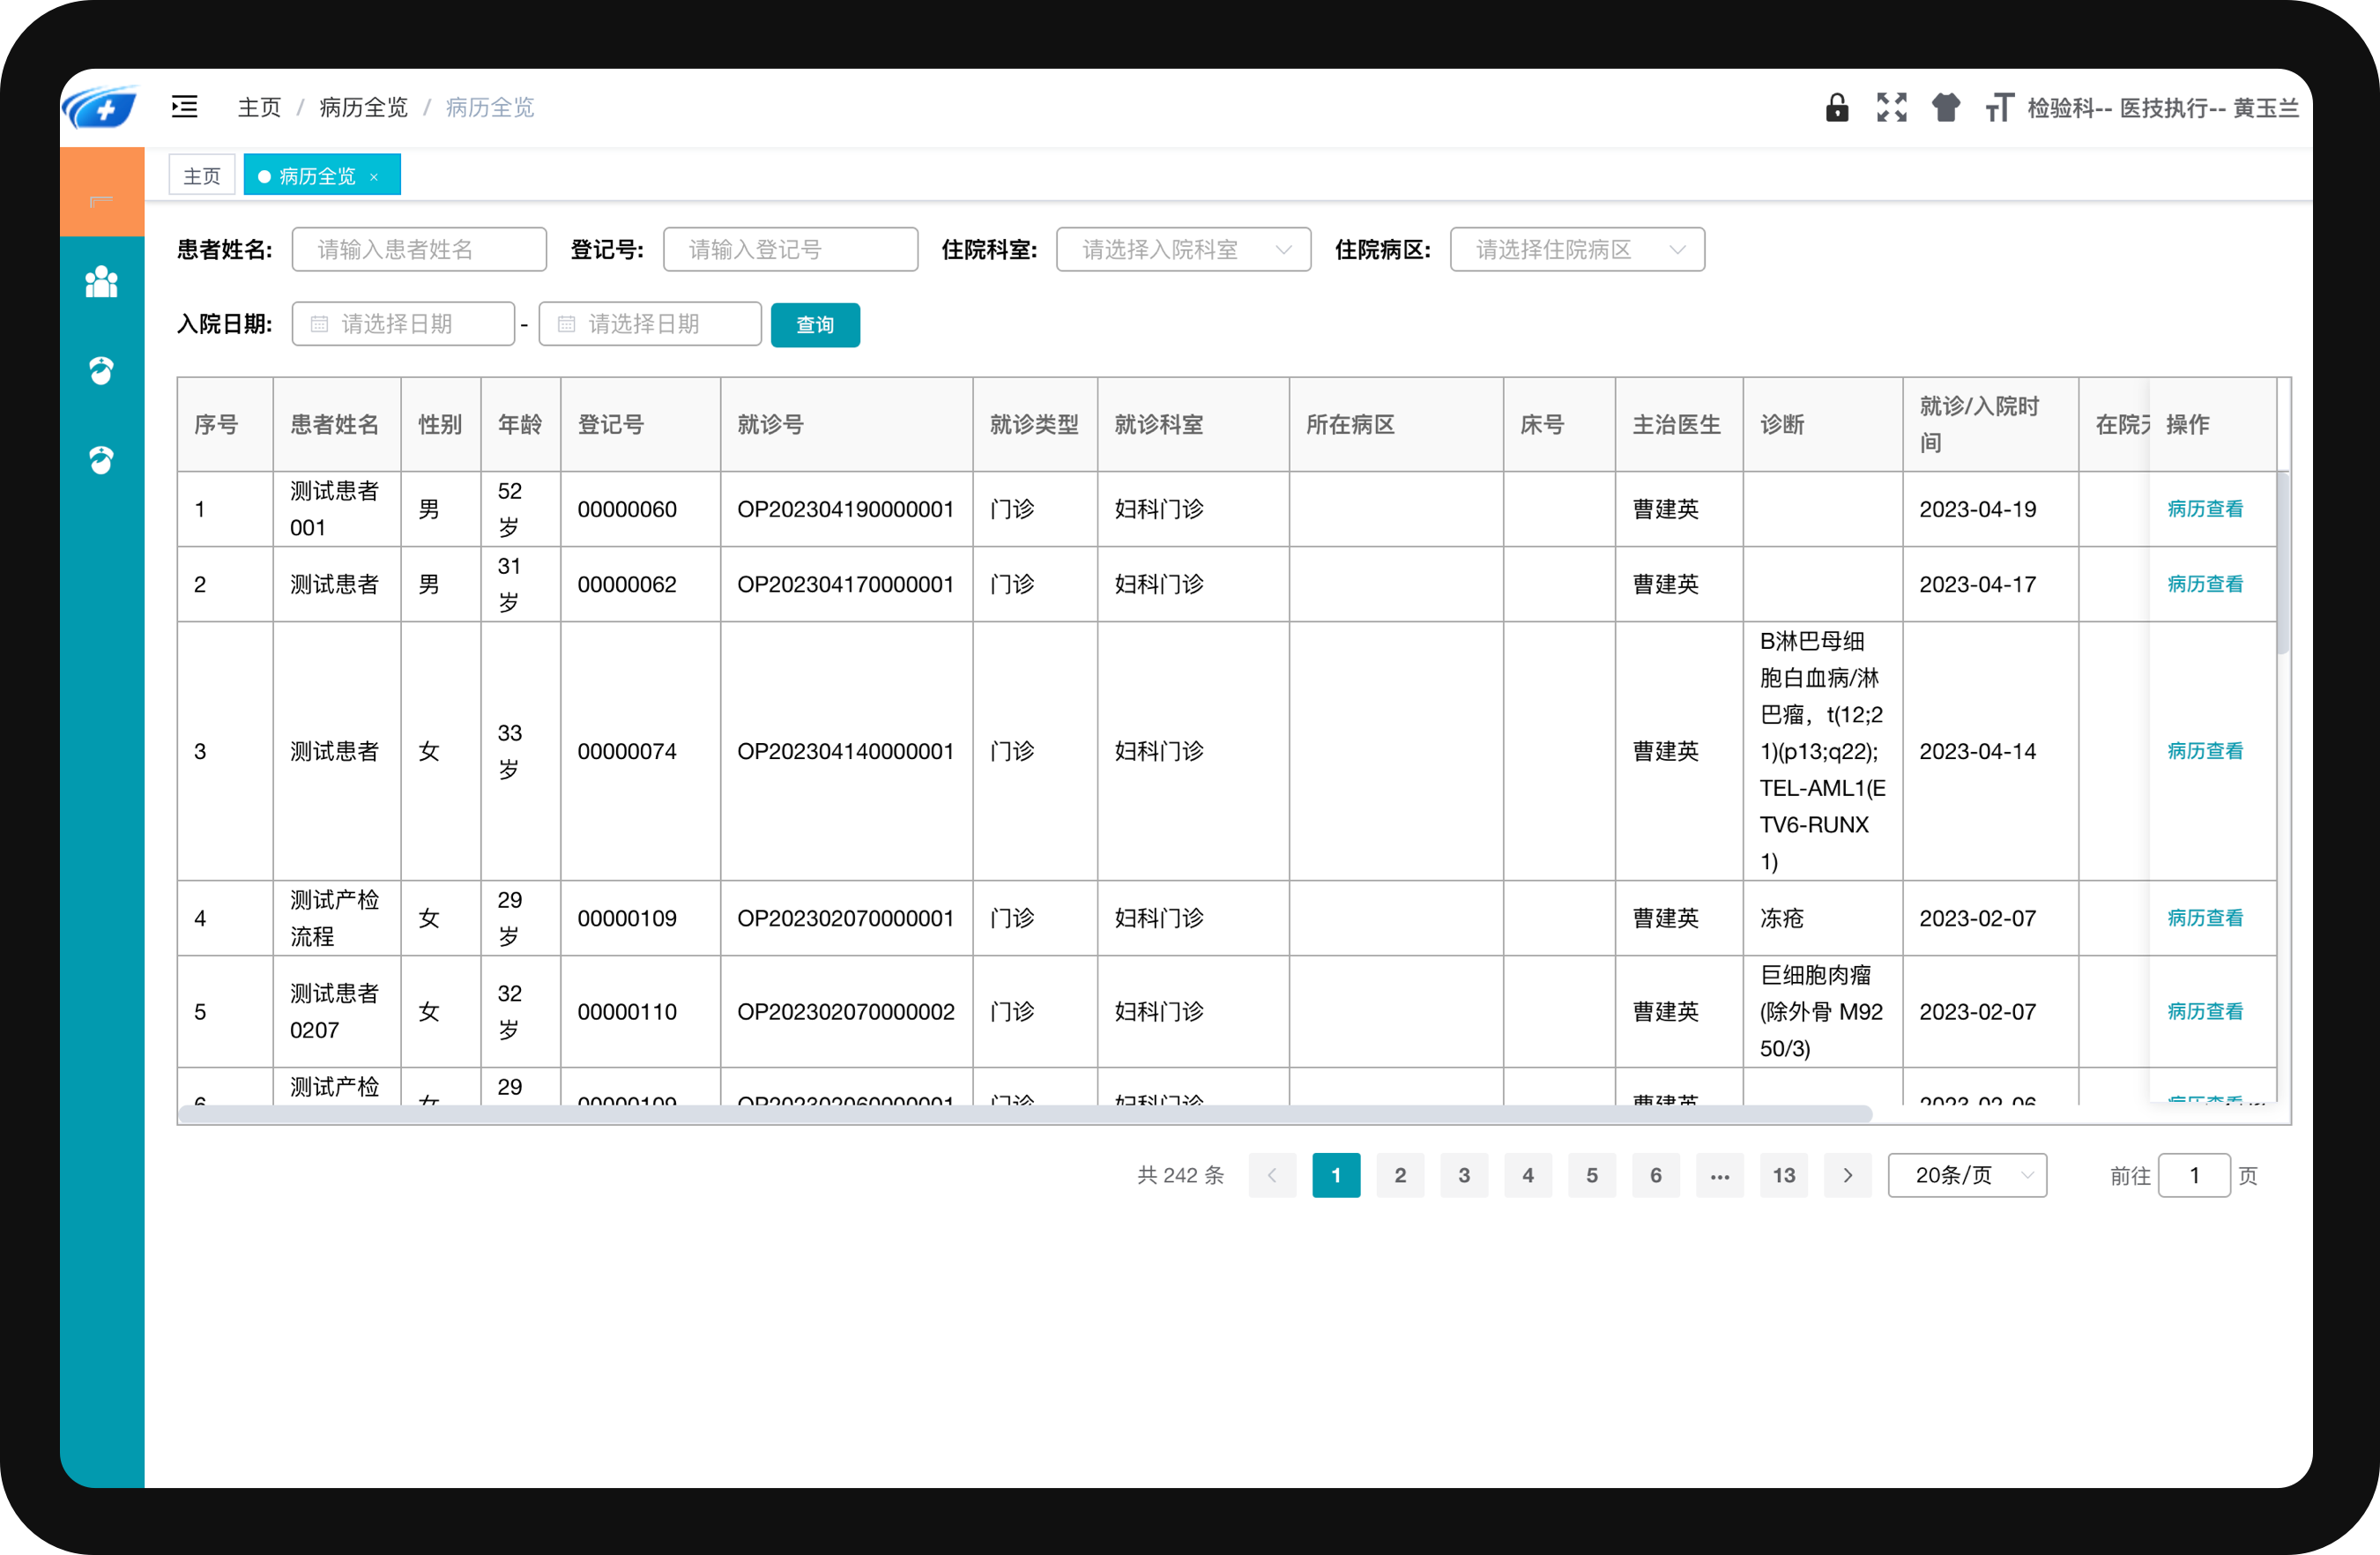Click the 操作 column header
The height and width of the screenshot is (1555, 2380).
pyautogui.click(x=2213, y=424)
